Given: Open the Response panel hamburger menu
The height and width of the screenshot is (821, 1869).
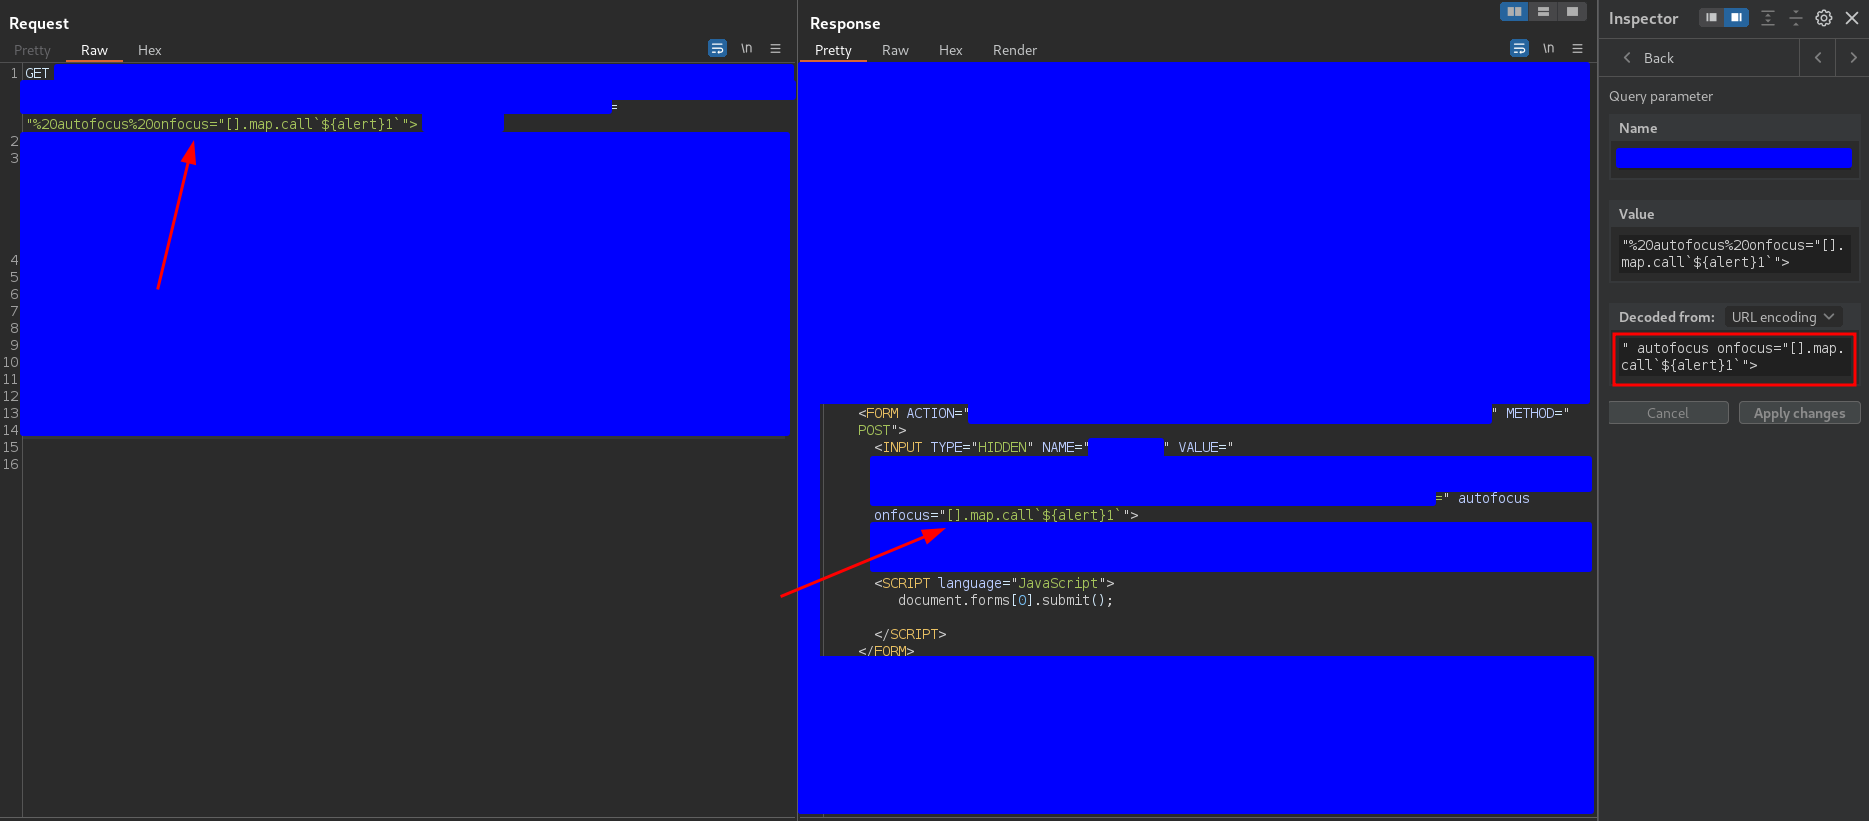Looking at the screenshot, I should pyautogui.click(x=1577, y=48).
